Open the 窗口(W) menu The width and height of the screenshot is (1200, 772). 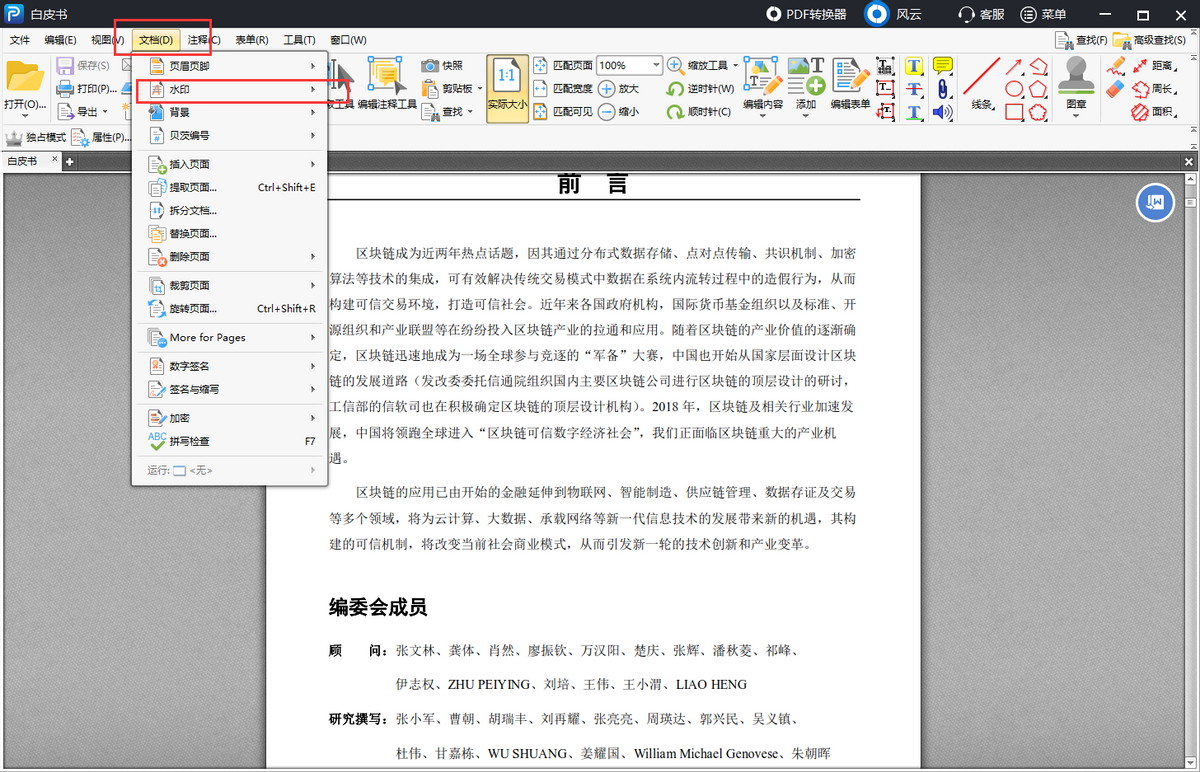click(x=348, y=40)
